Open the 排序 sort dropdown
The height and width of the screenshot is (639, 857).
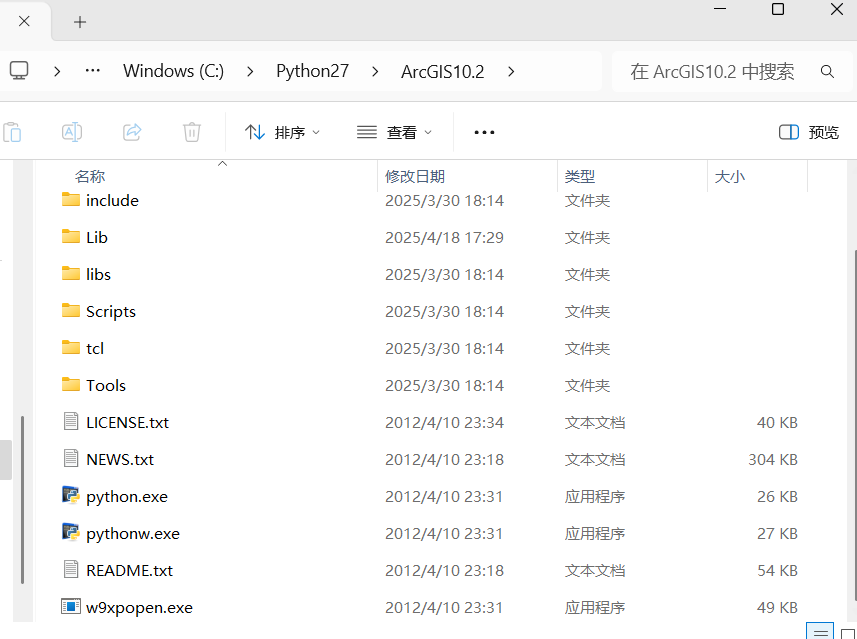(282, 132)
